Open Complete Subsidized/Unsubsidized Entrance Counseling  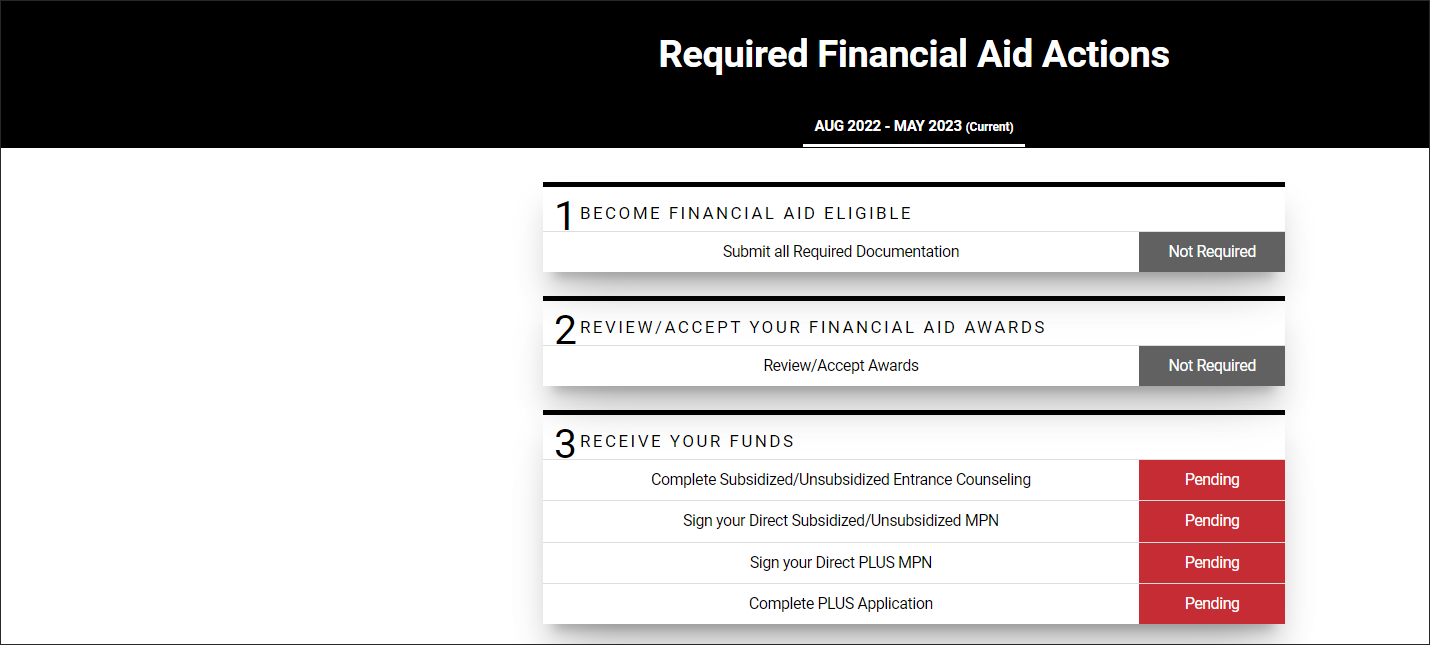point(840,479)
